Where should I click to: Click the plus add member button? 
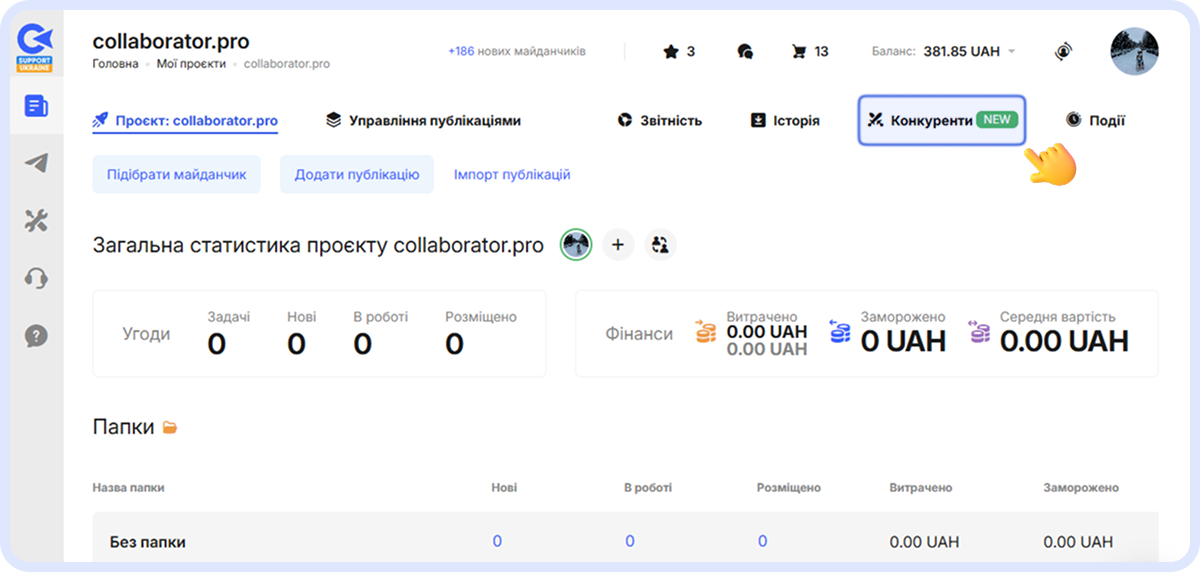618,245
